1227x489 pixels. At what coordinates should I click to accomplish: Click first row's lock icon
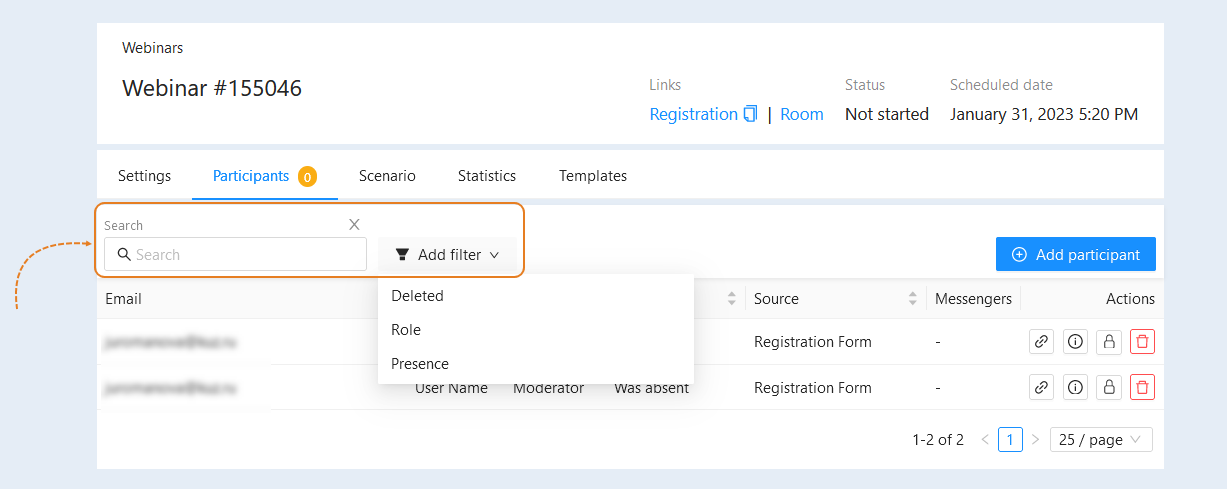tap(1109, 341)
